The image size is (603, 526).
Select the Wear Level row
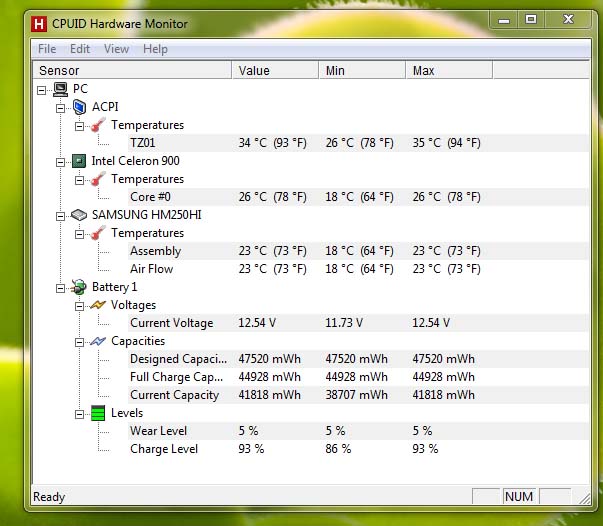[x=358, y=431]
